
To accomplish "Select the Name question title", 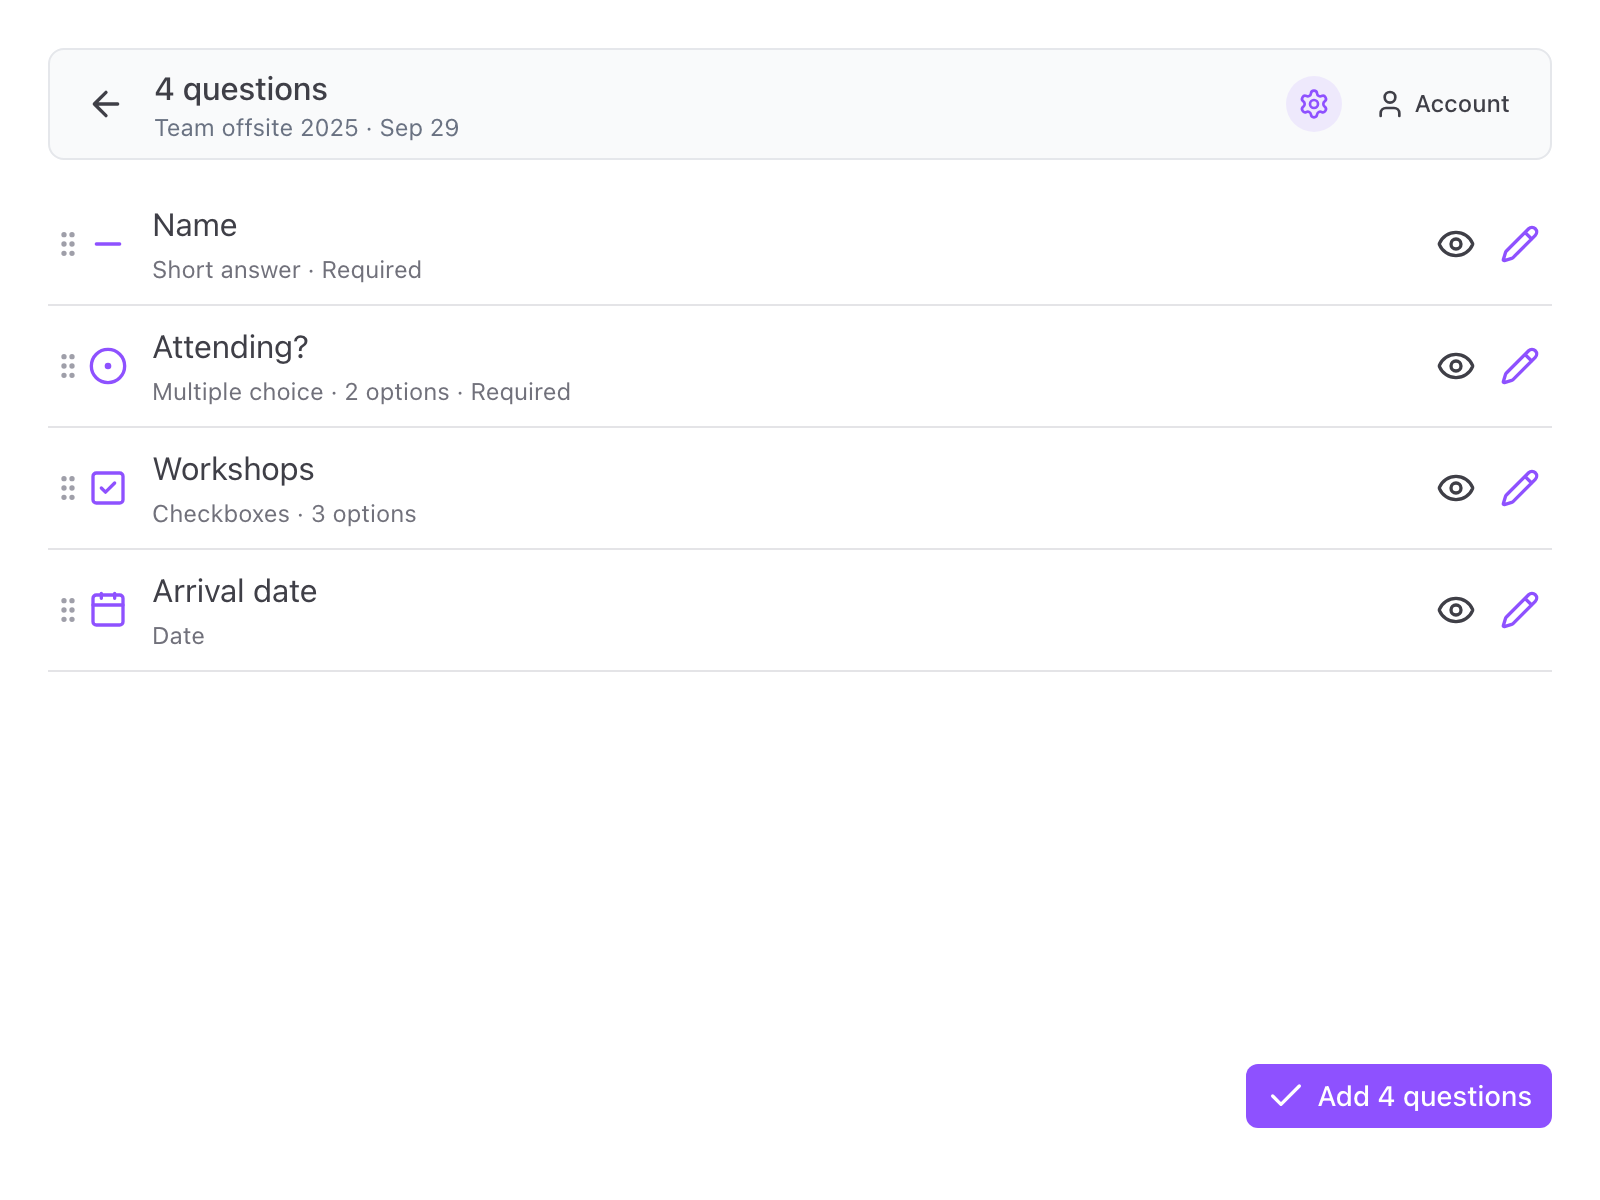I will (195, 226).
